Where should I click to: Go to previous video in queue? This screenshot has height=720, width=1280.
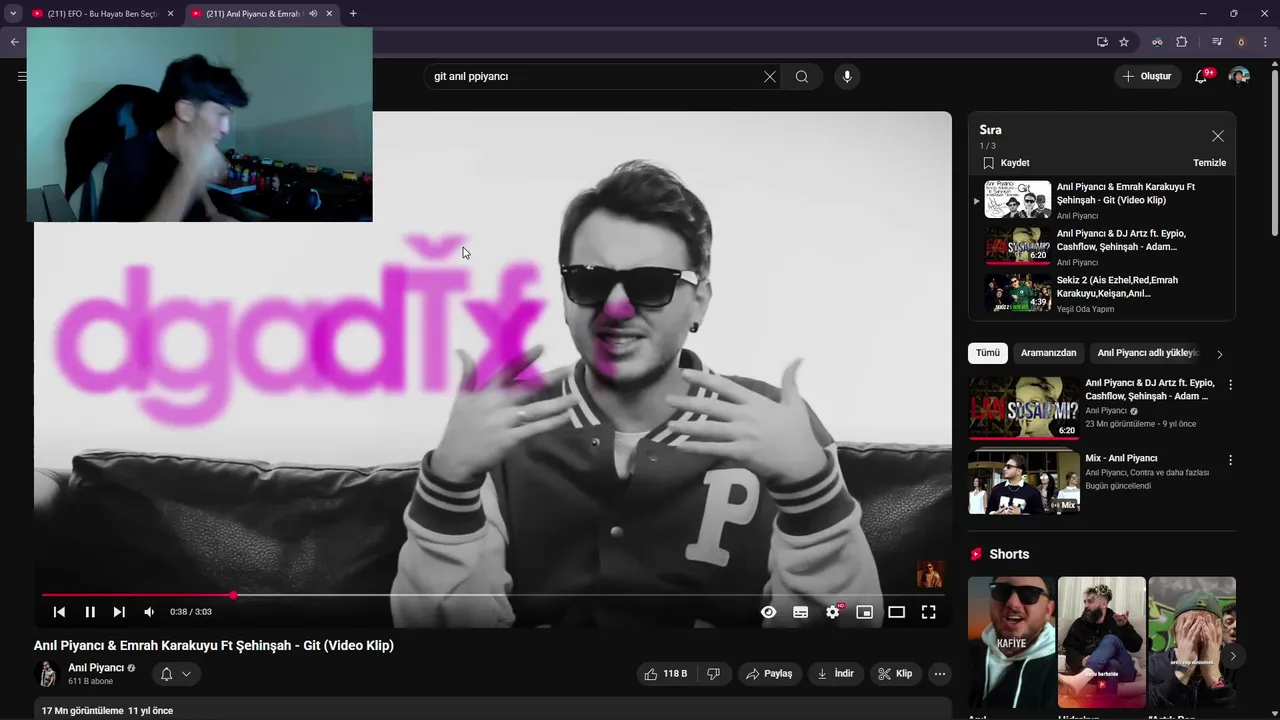(59, 612)
